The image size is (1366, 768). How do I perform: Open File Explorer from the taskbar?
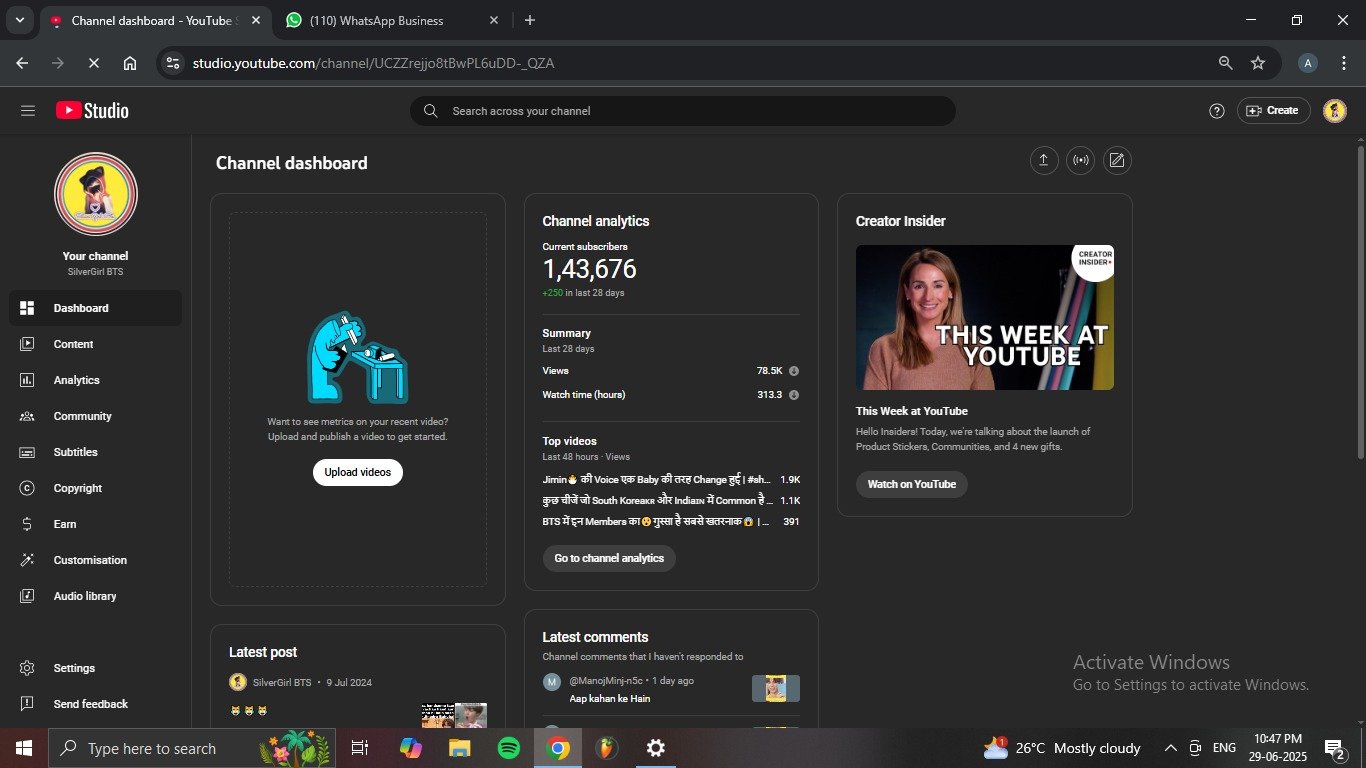pyautogui.click(x=460, y=748)
